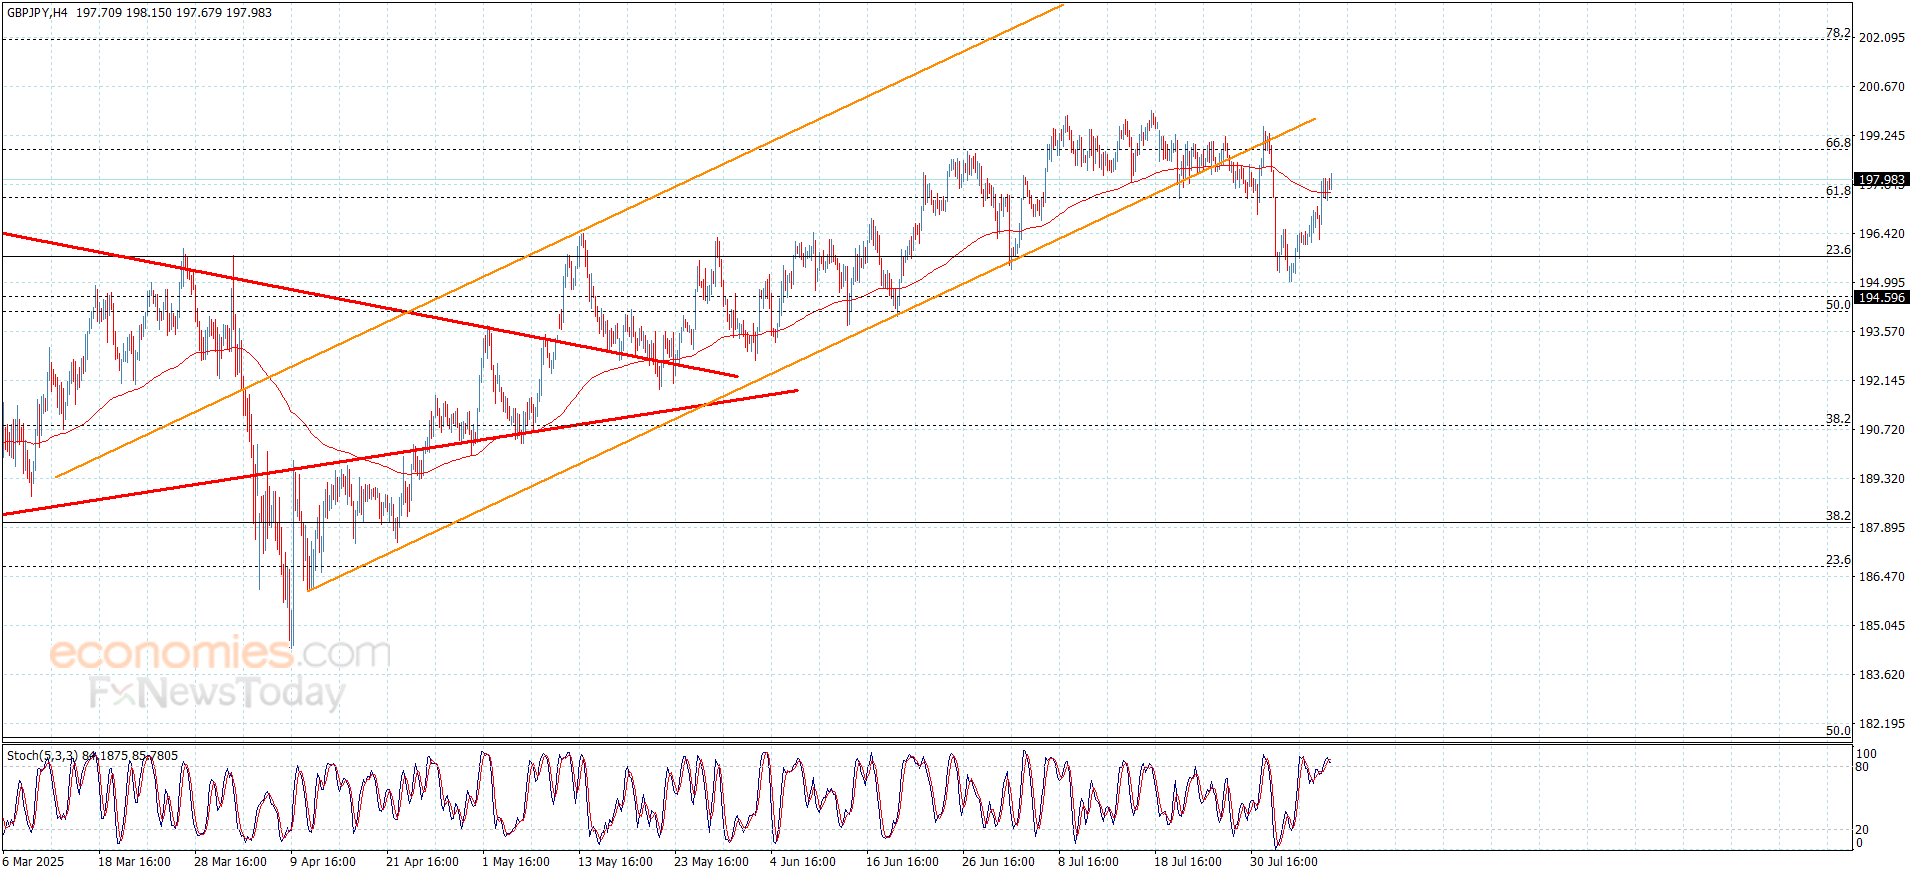This screenshot has width=1916, height=874.
Task: Click the price scale value 186.470
Action: click(1881, 577)
